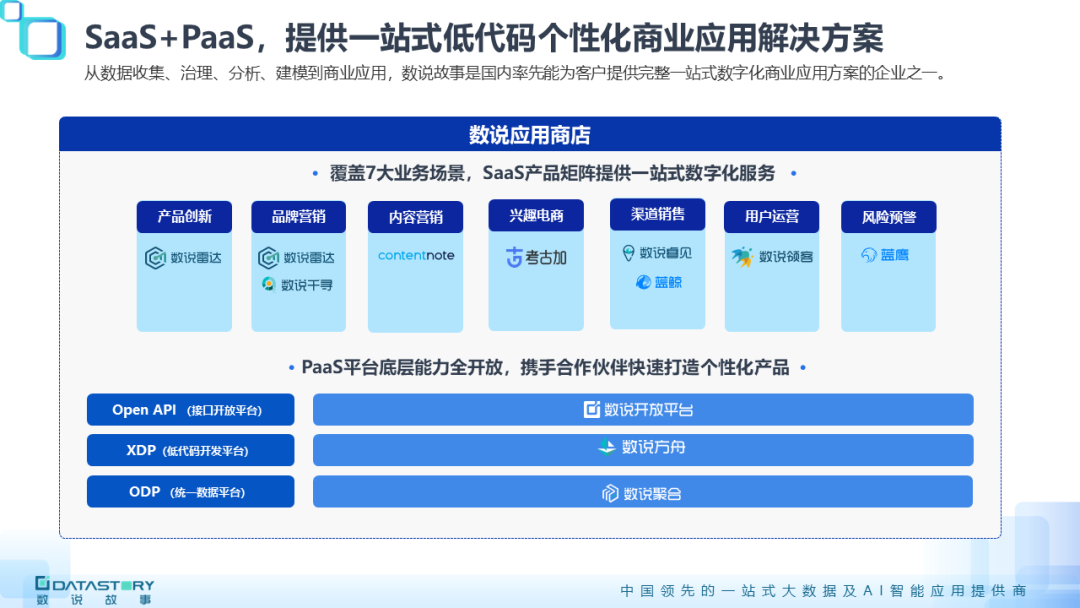Select the 内容营销 category header

click(415, 218)
